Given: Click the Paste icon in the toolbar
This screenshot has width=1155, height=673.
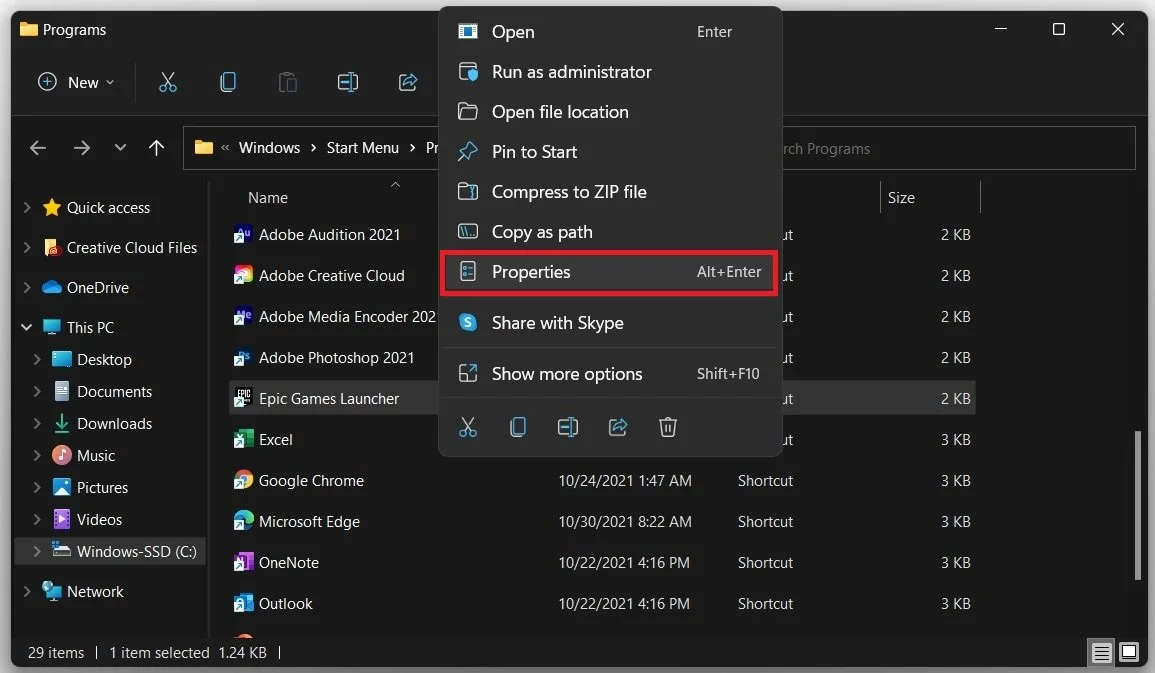Looking at the screenshot, I should [x=288, y=82].
